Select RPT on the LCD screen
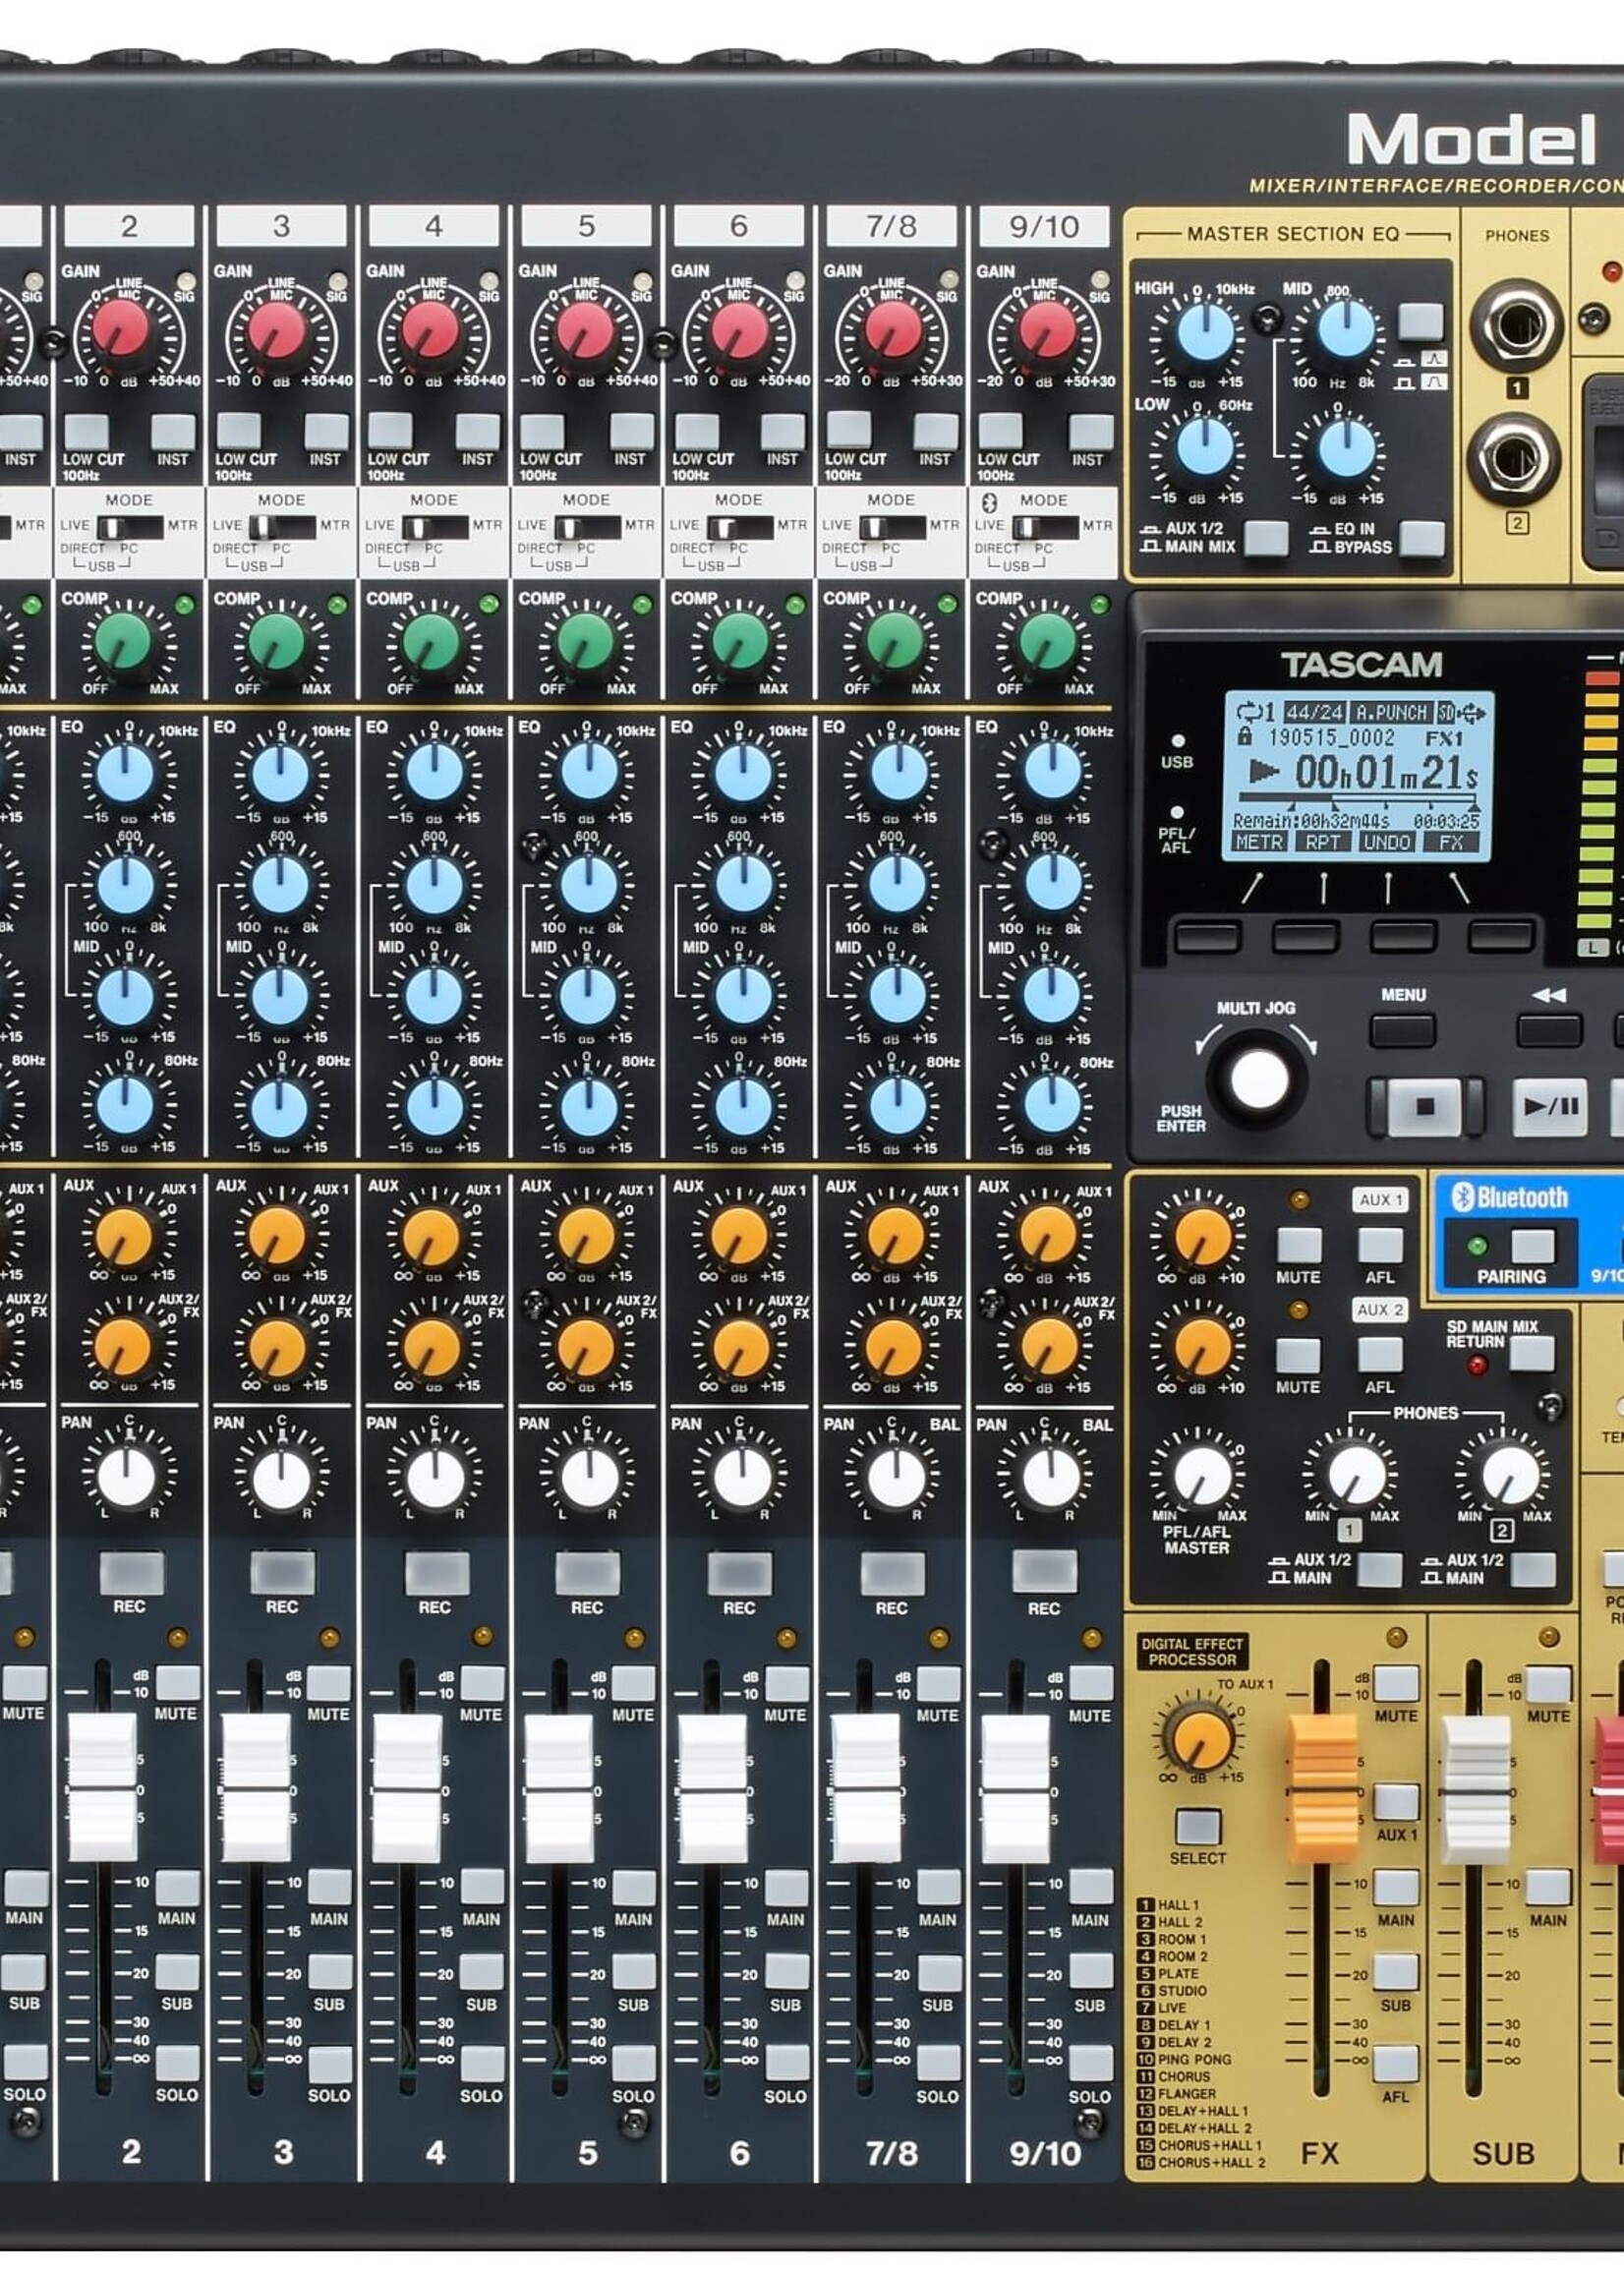This screenshot has width=1624, height=2274. click(1322, 842)
